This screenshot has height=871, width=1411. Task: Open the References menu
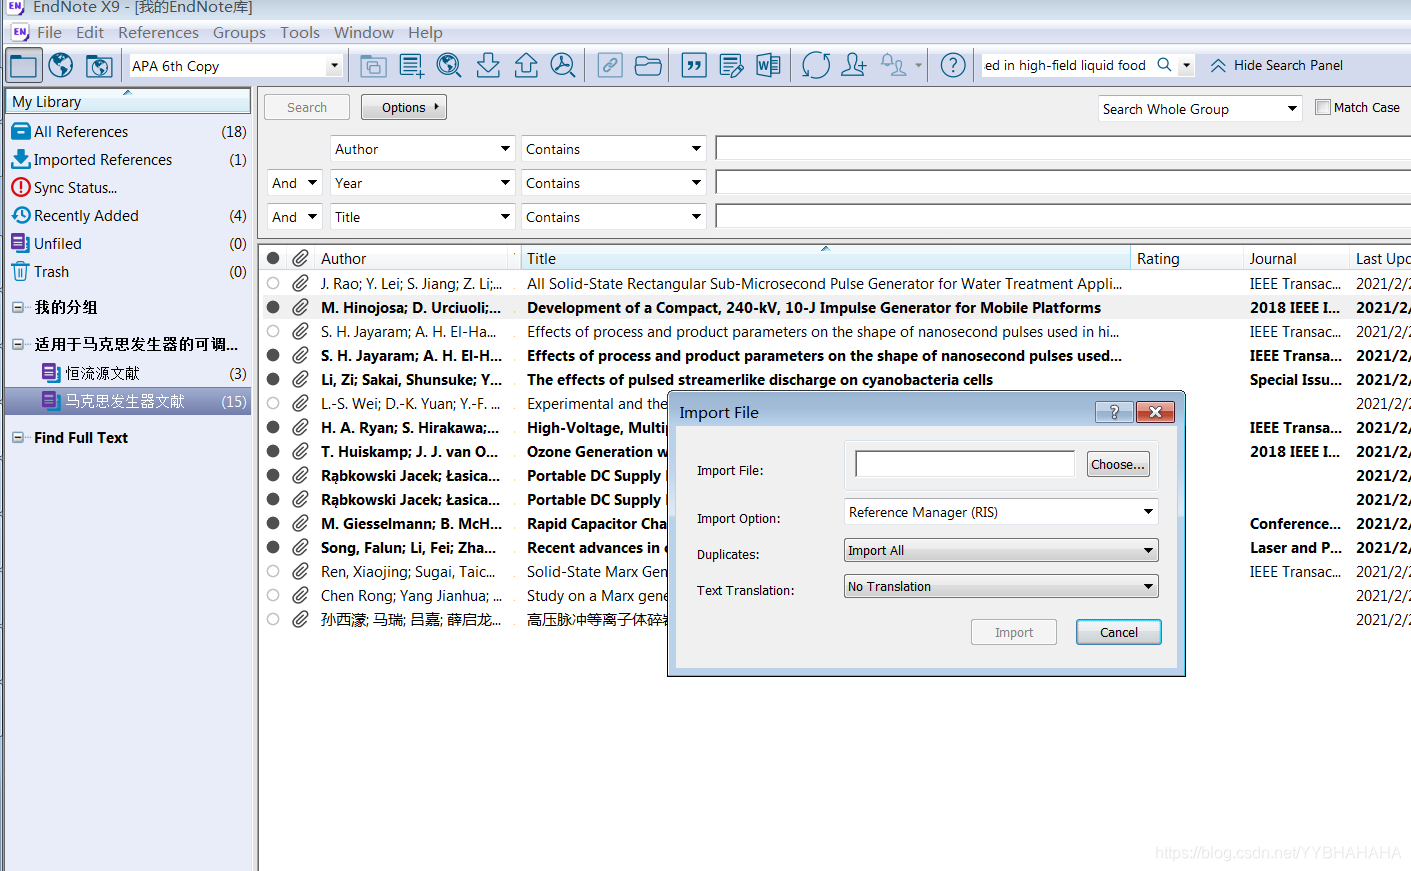[158, 33]
